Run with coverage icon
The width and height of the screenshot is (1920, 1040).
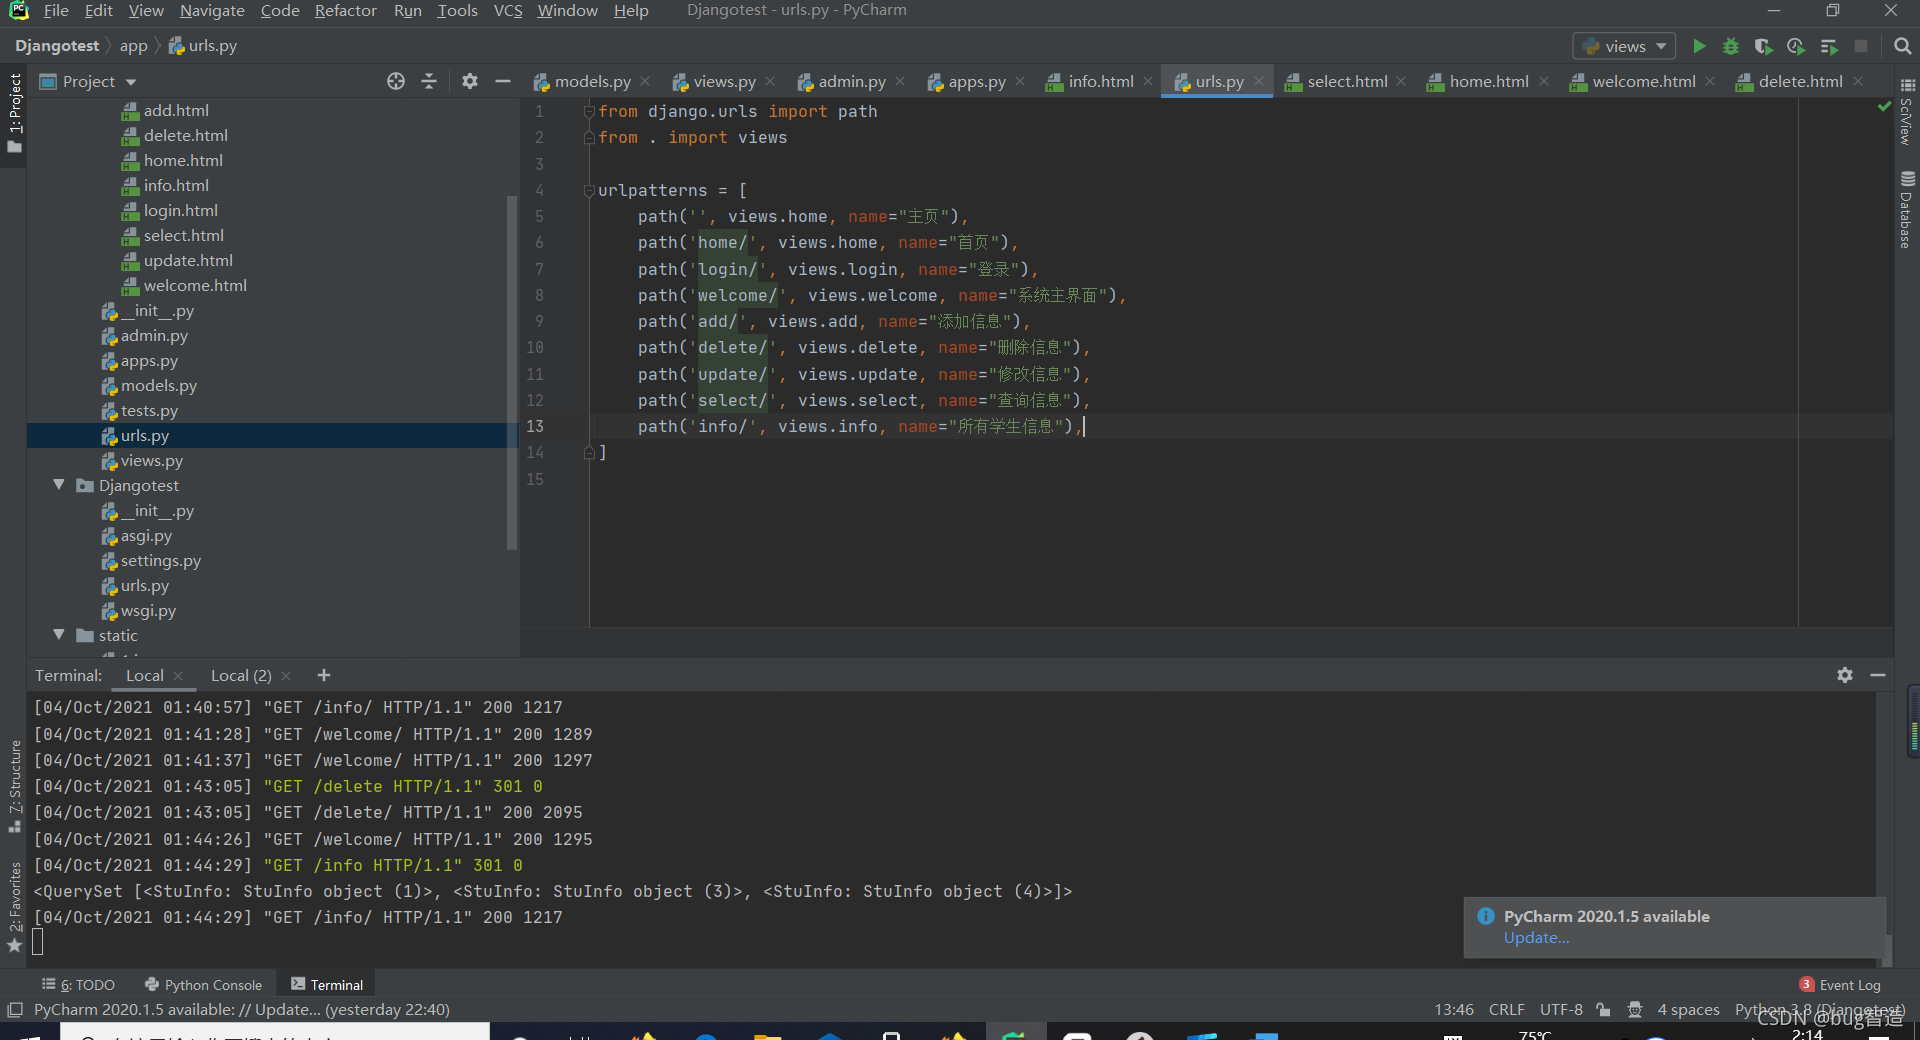point(1763,46)
